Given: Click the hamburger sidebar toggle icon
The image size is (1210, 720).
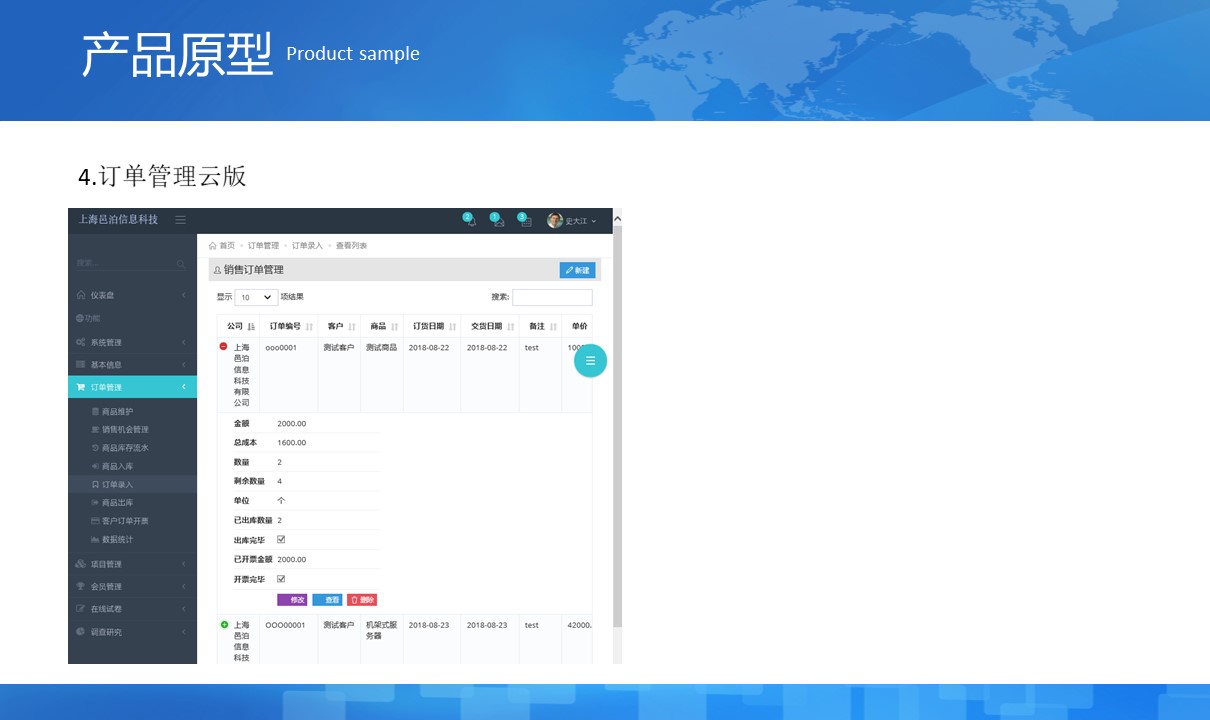Looking at the screenshot, I should tap(180, 220).
